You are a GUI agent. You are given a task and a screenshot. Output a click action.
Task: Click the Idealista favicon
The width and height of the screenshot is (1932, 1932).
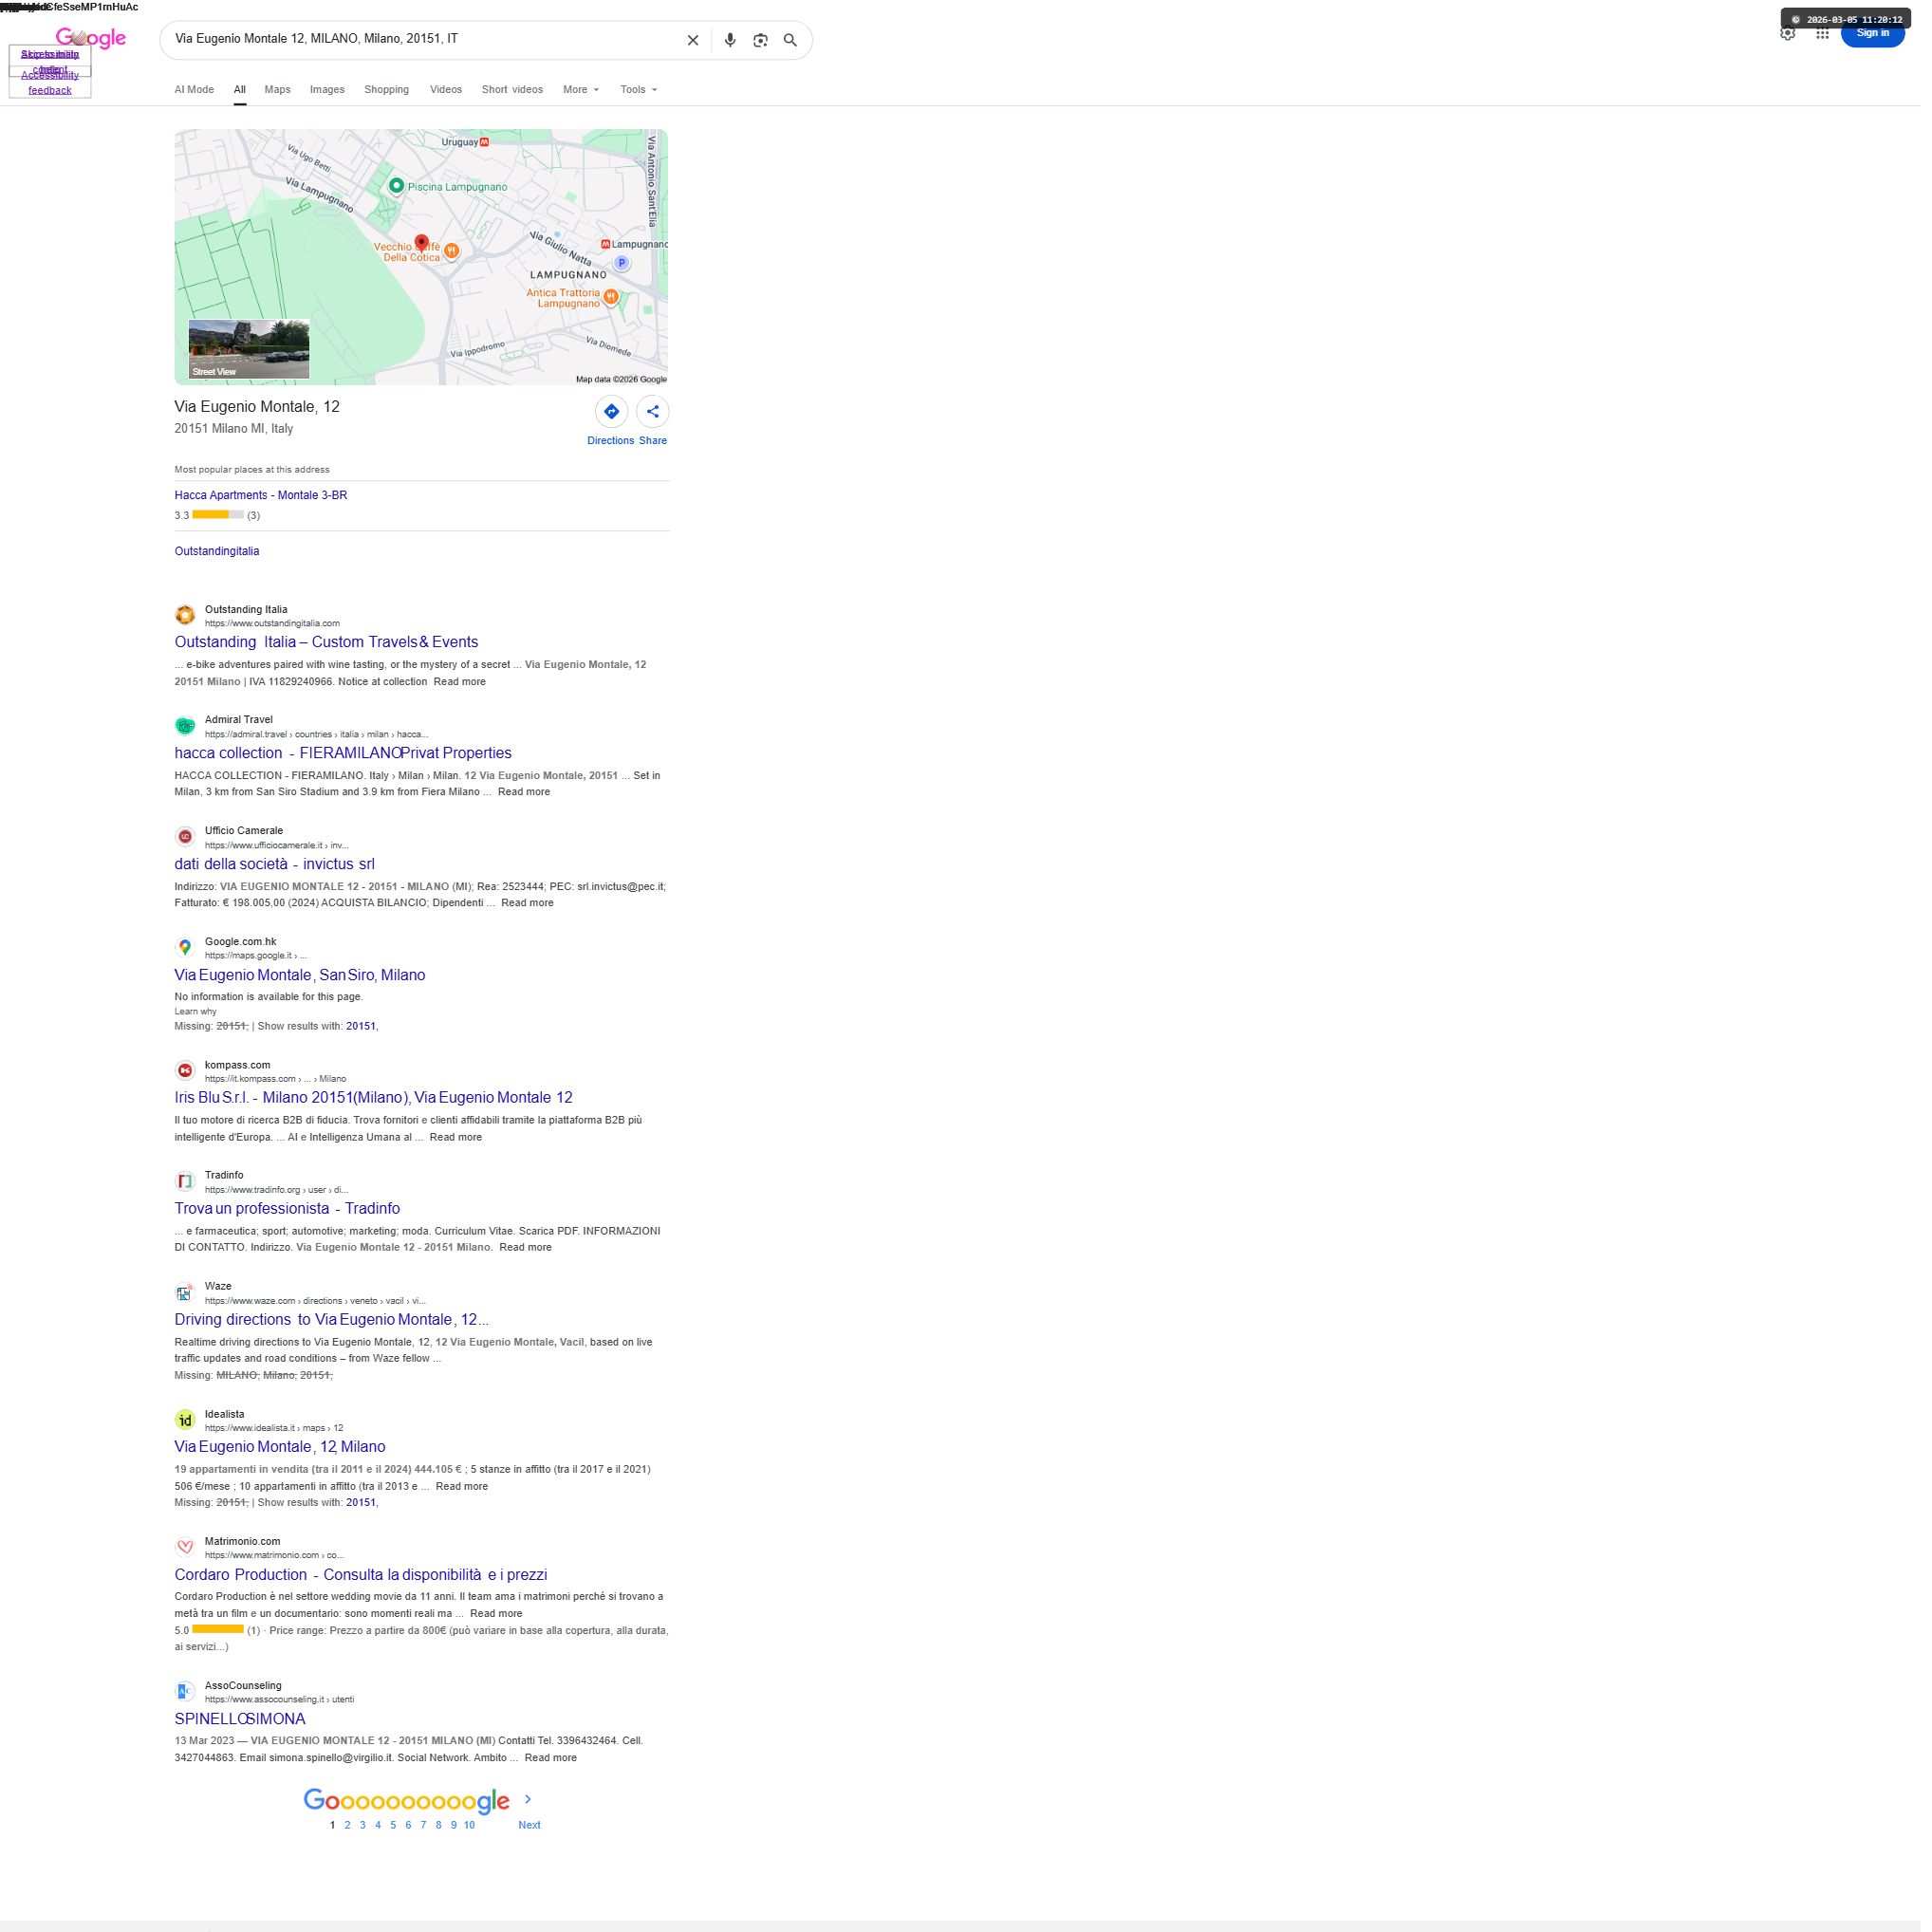point(186,1428)
